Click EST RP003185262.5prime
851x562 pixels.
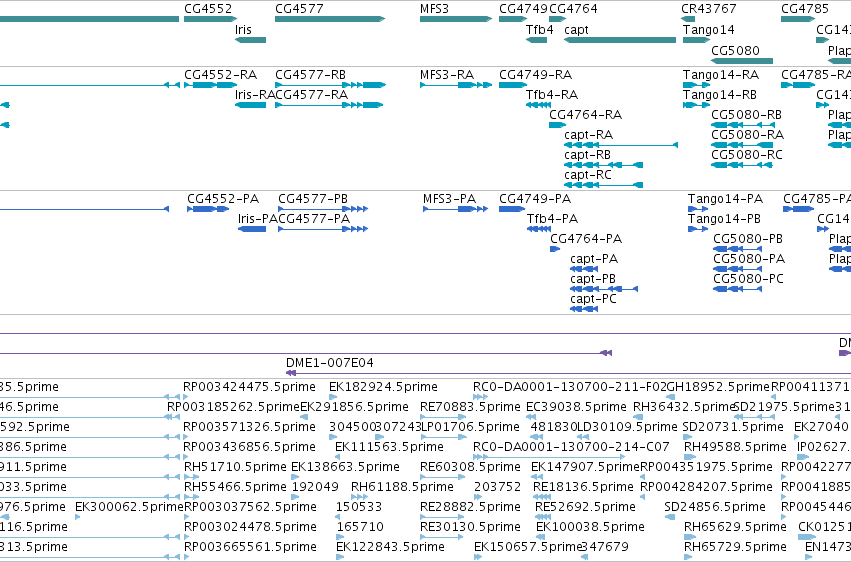(x=233, y=407)
